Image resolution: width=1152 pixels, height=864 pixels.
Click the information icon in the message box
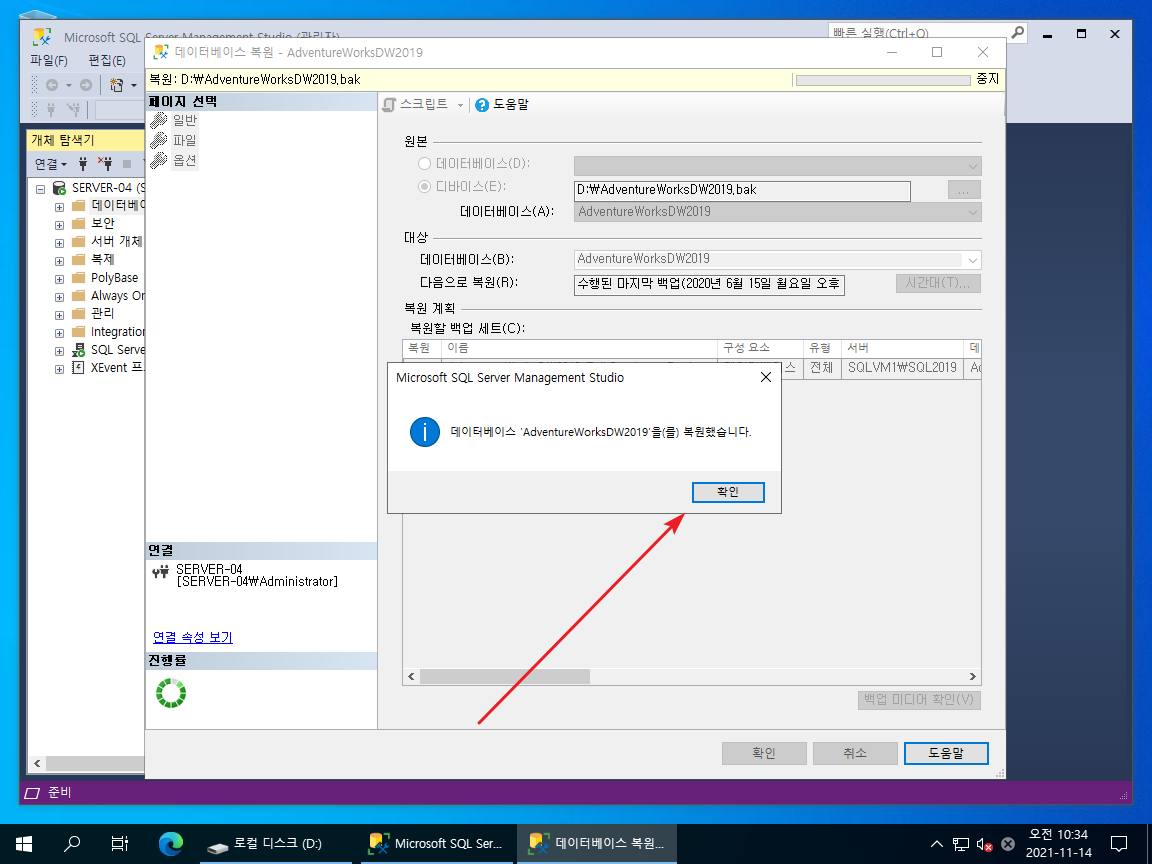click(x=425, y=432)
